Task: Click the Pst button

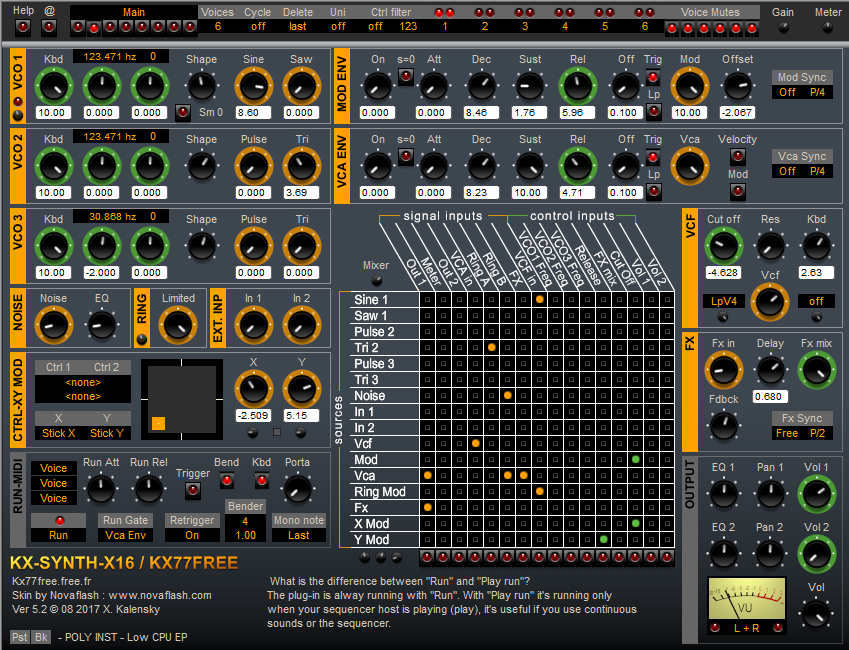Action: coord(20,637)
